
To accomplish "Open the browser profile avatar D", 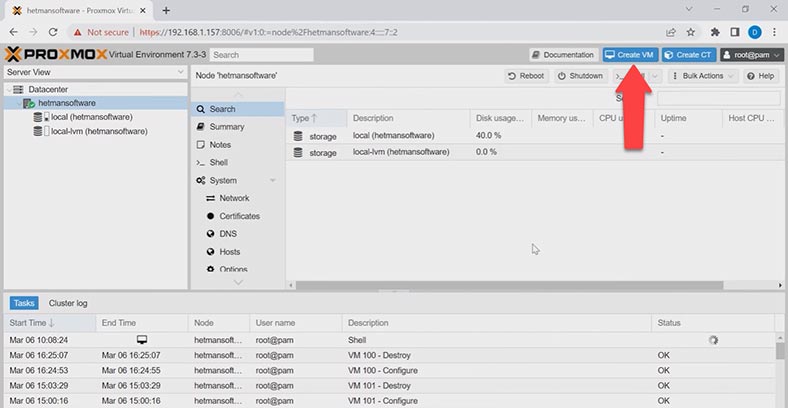I will tap(754, 32).
